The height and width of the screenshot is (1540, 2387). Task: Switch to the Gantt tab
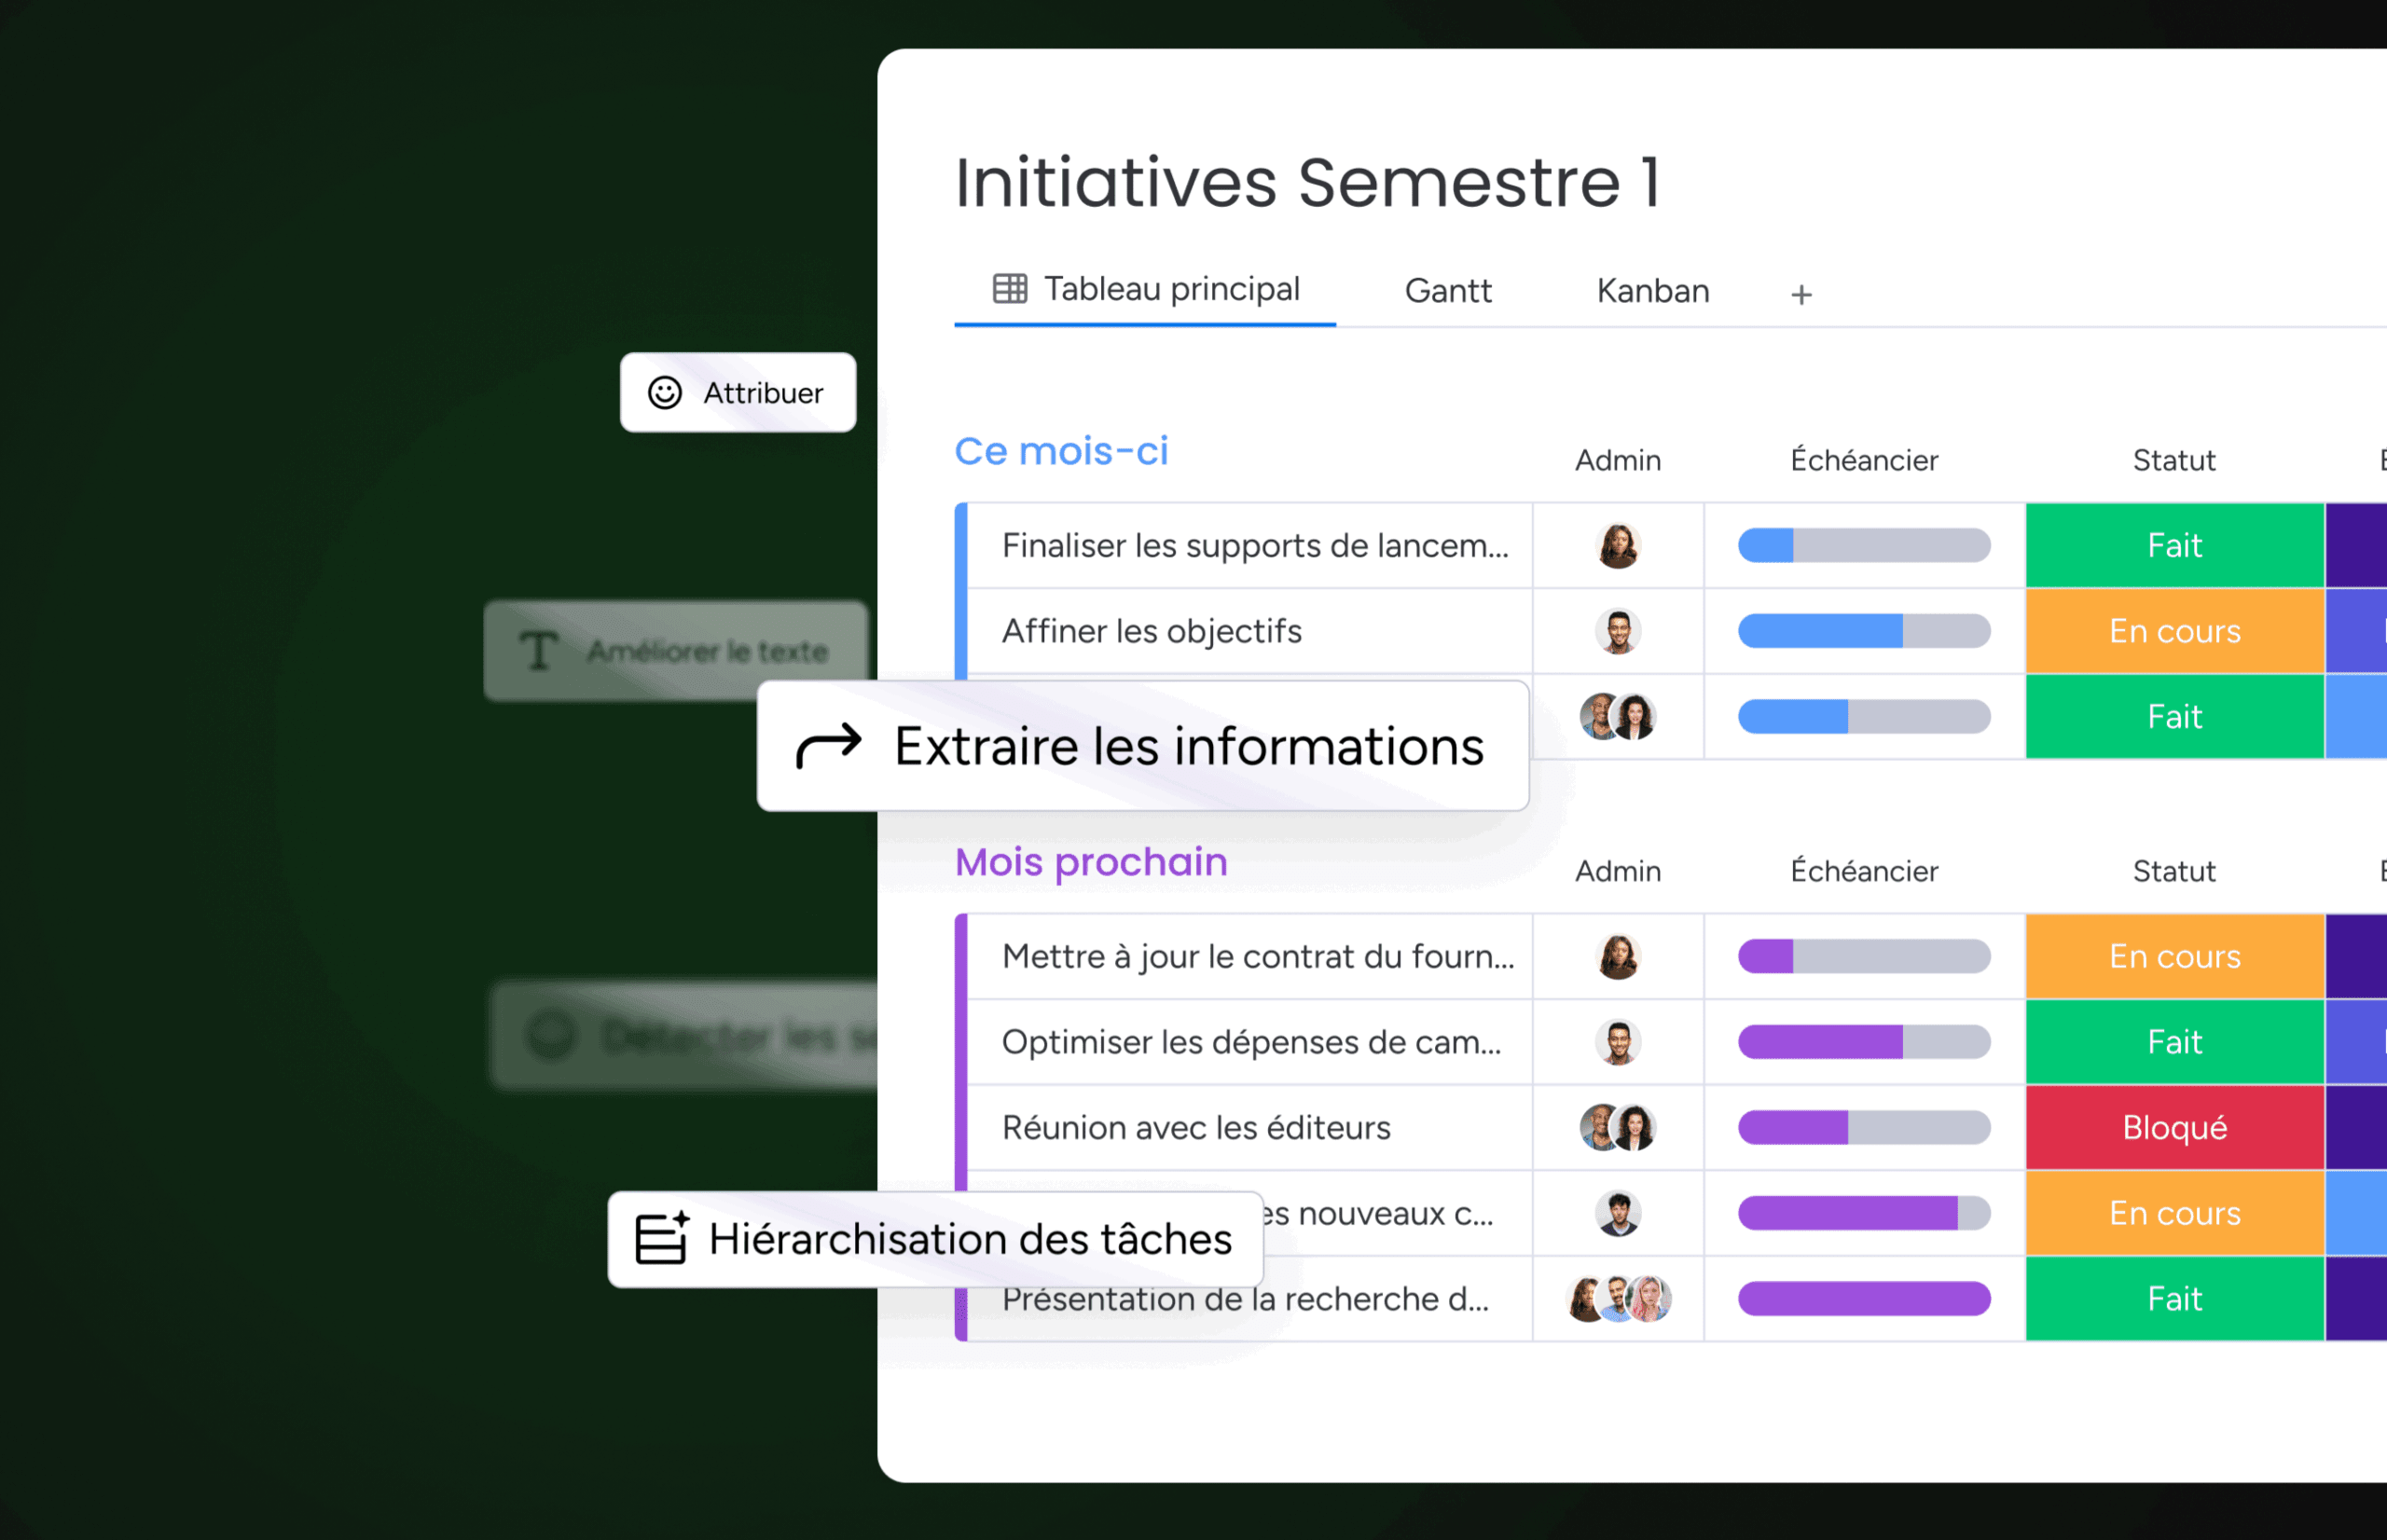(x=1448, y=291)
